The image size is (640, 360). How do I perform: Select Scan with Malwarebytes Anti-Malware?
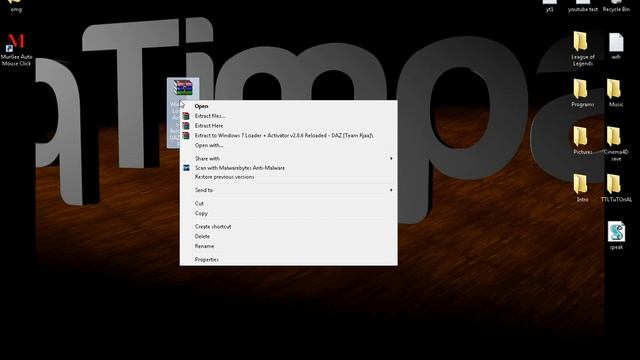coord(289,168)
